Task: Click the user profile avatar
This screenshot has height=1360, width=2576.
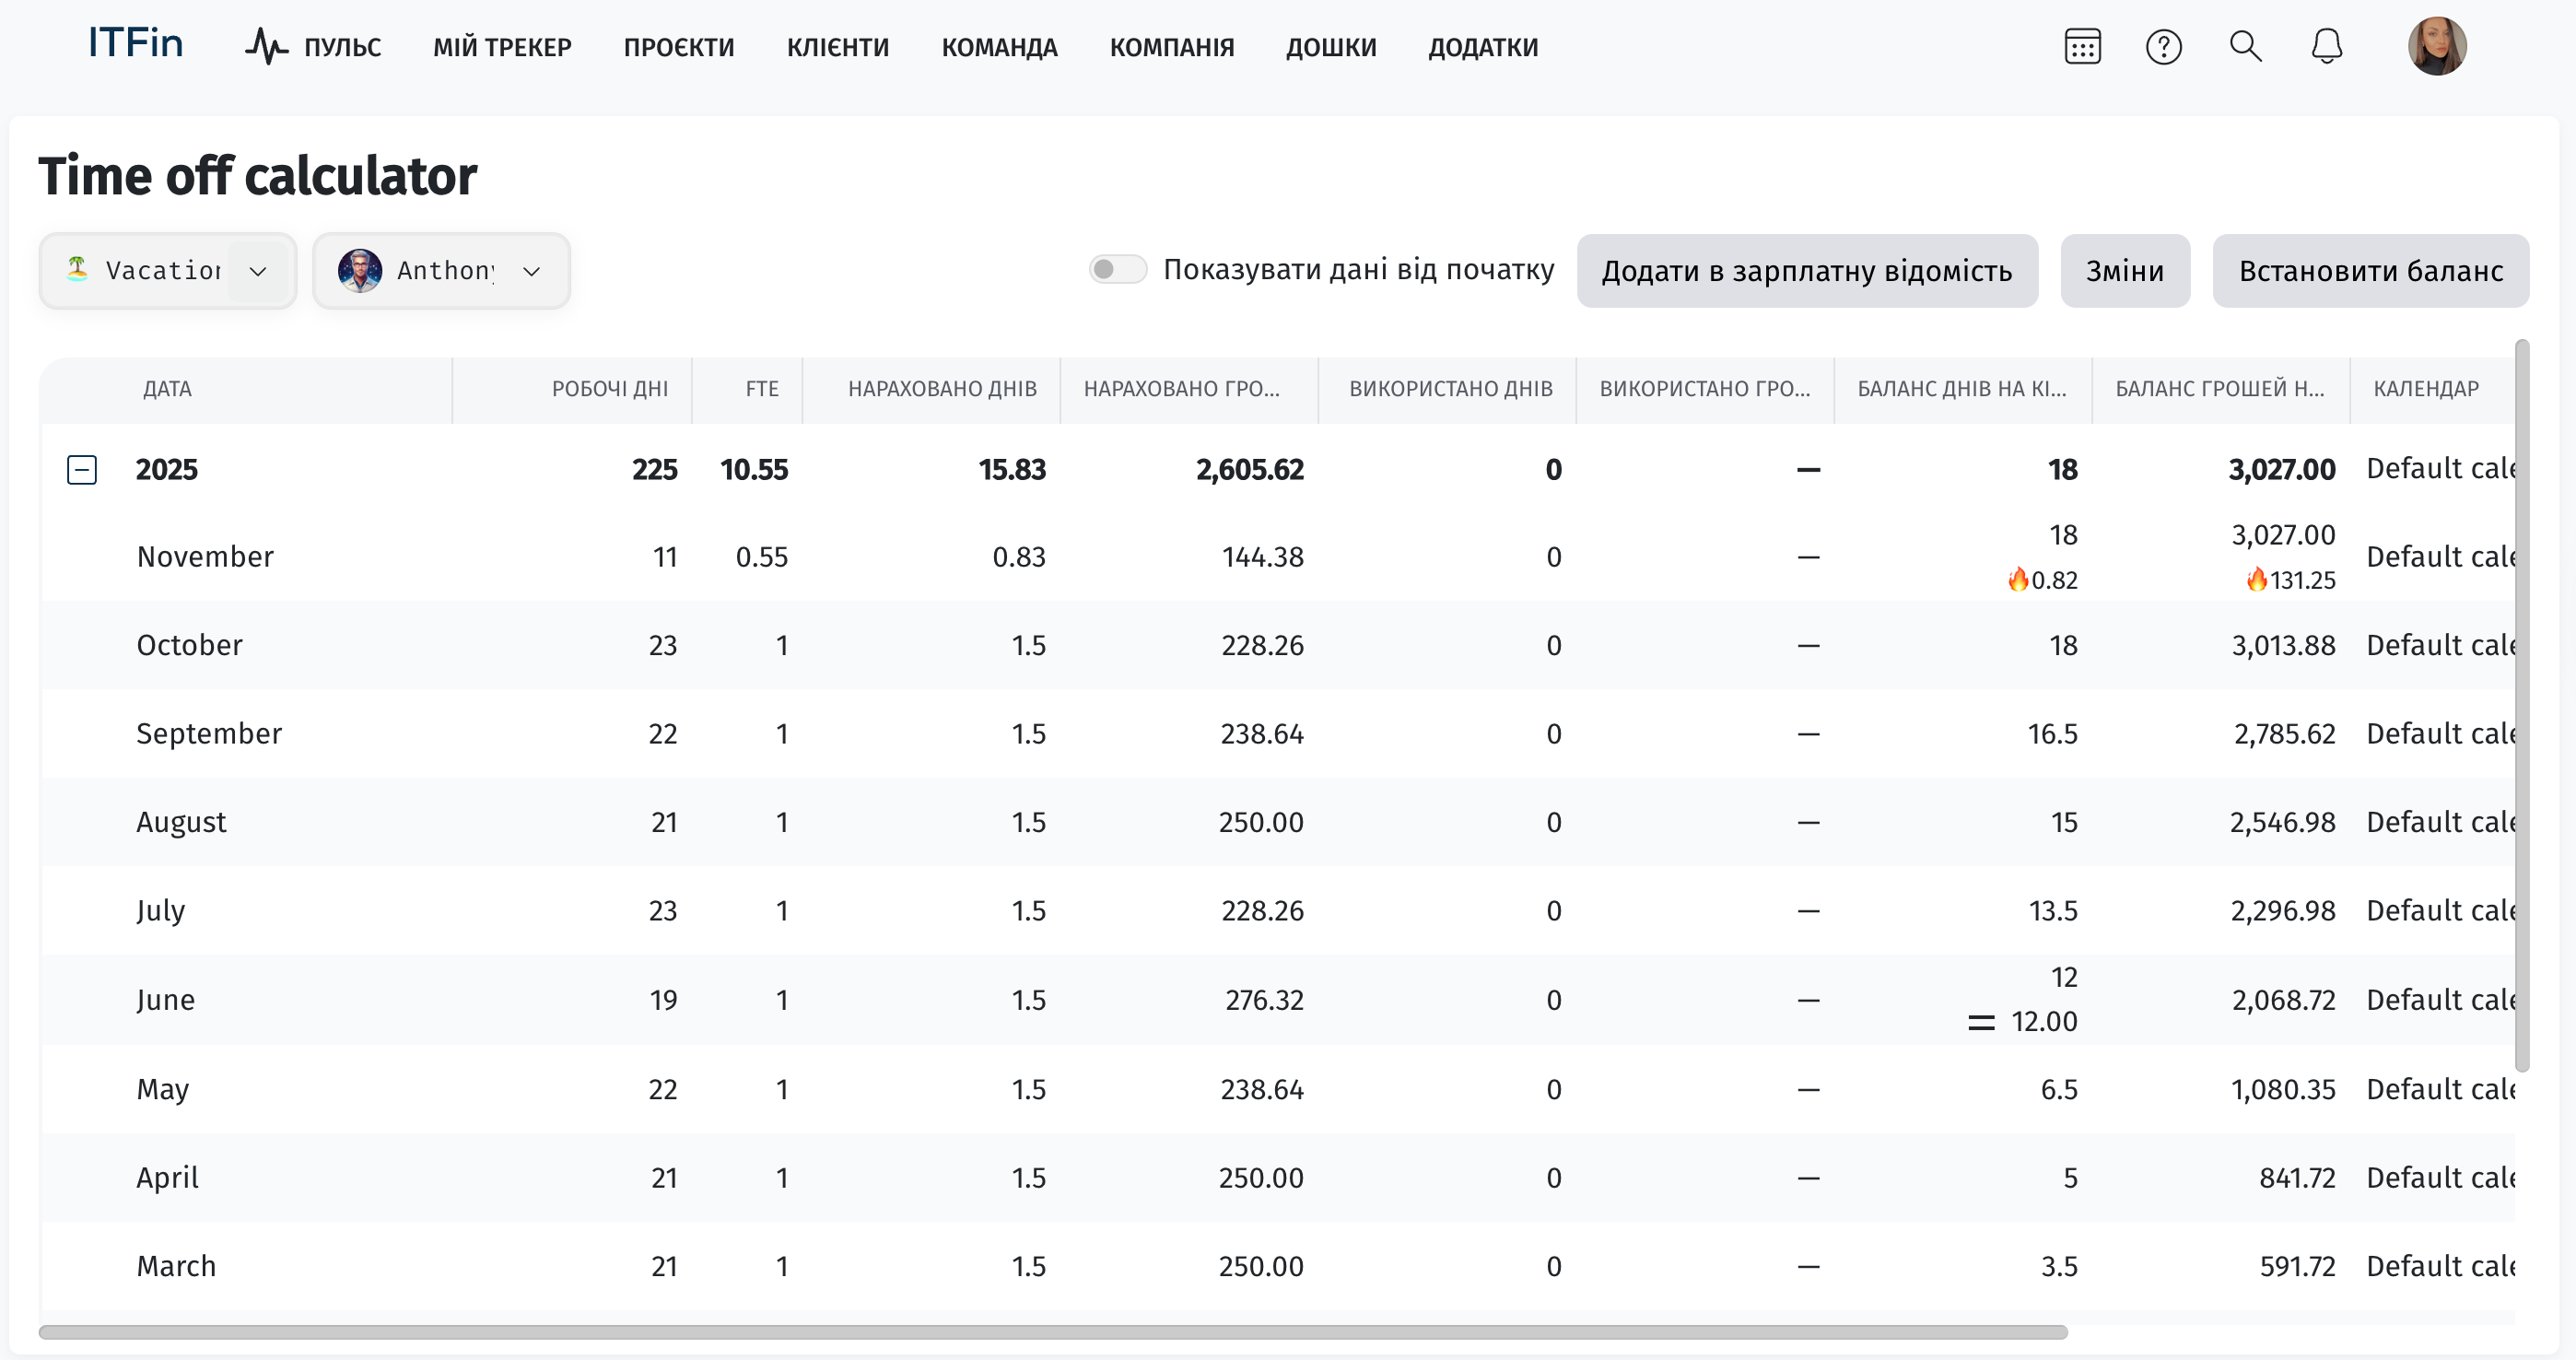Action: click(x=2436, y=47)
